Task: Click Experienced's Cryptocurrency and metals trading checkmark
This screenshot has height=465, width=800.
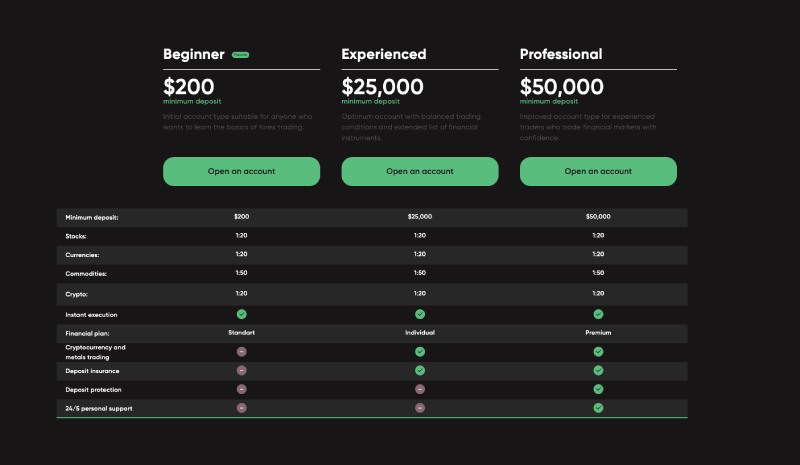Action: pyautogui.click(x=420, y=352)
